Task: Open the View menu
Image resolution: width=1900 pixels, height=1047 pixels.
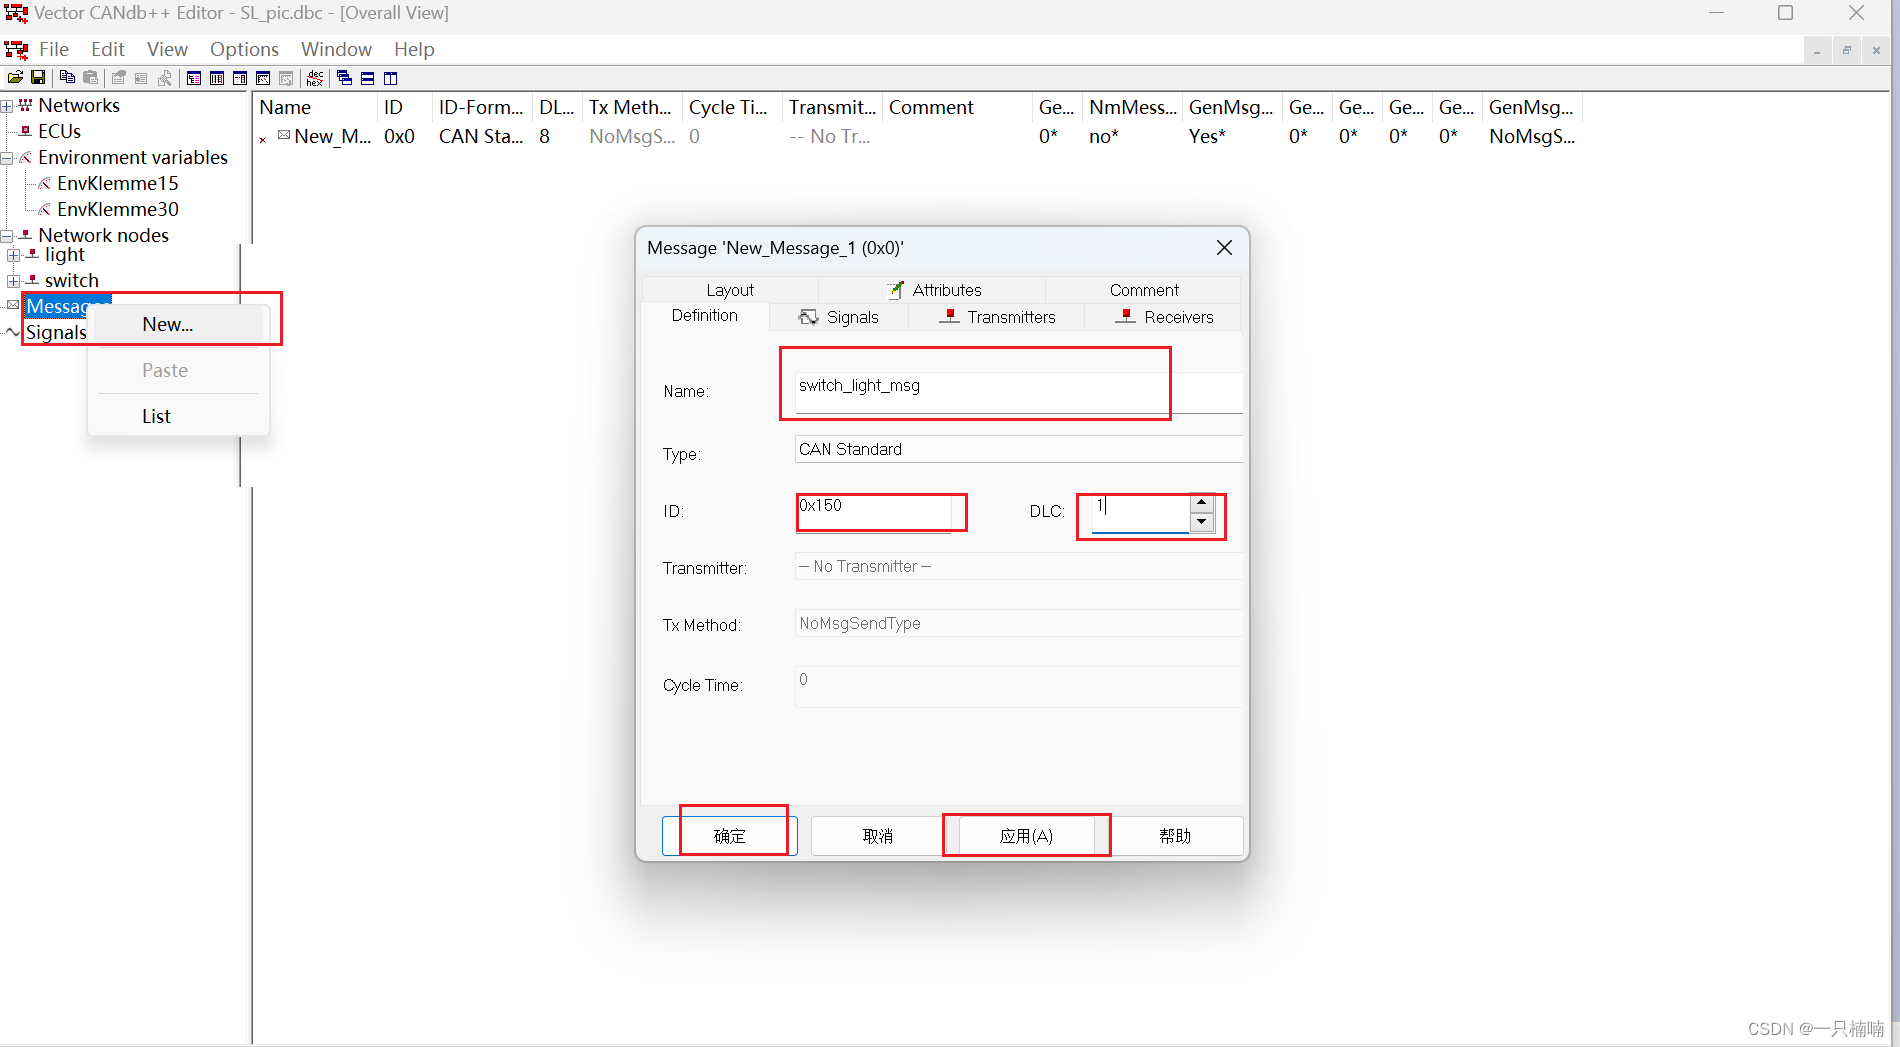Action: tap(167, 49)
